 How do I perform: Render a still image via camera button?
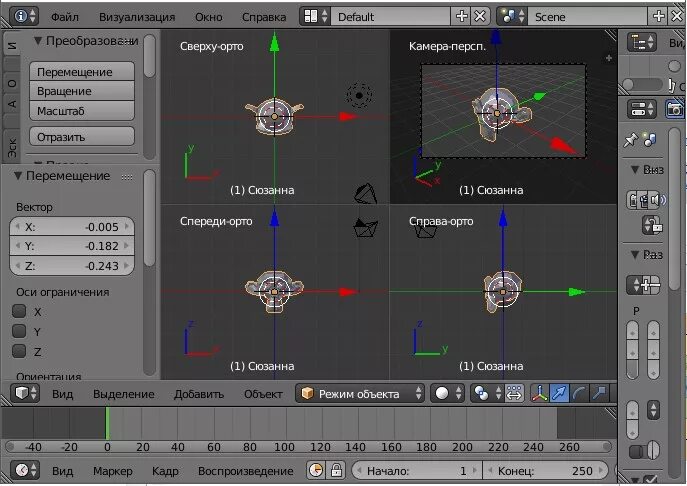(x=632, y=200)
